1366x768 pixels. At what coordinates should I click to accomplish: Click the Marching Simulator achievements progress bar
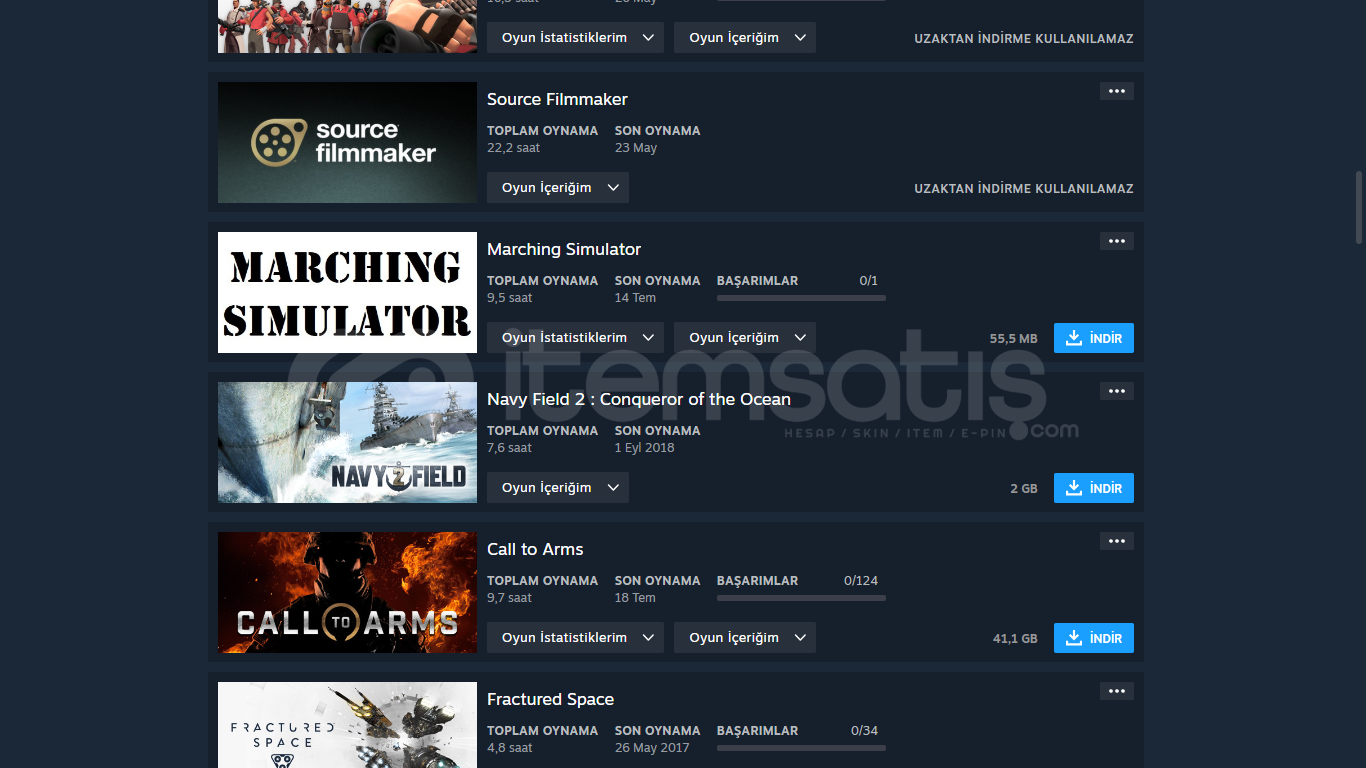point(801,298)
